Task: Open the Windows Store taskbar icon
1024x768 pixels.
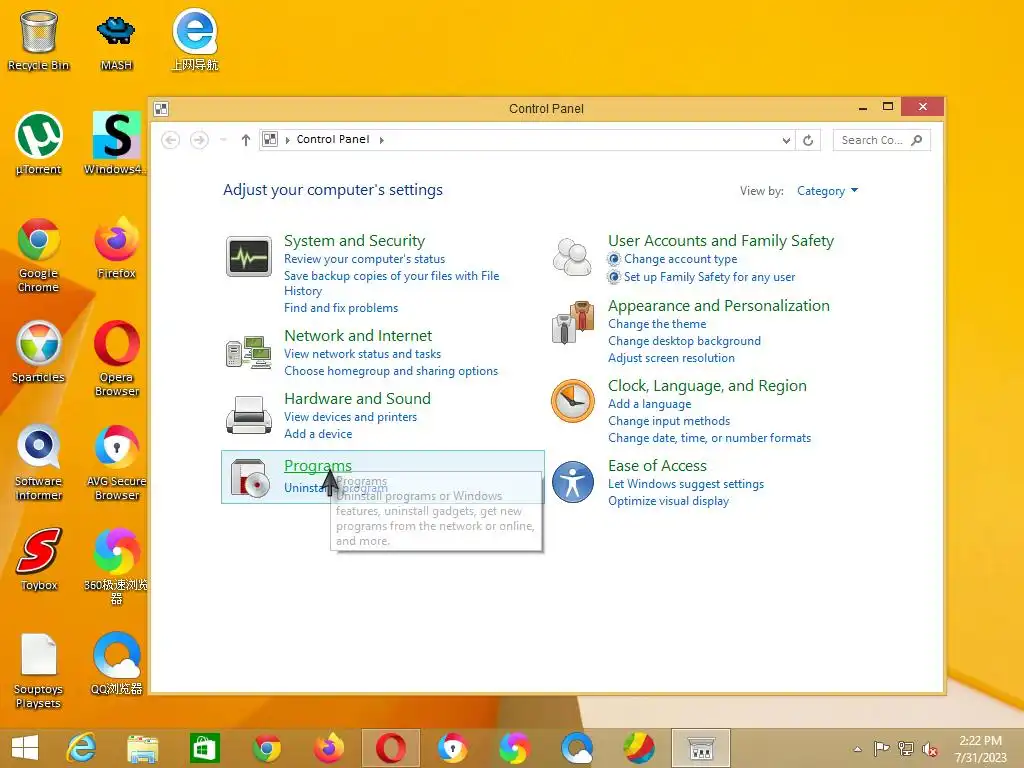Action: point(204,748)
